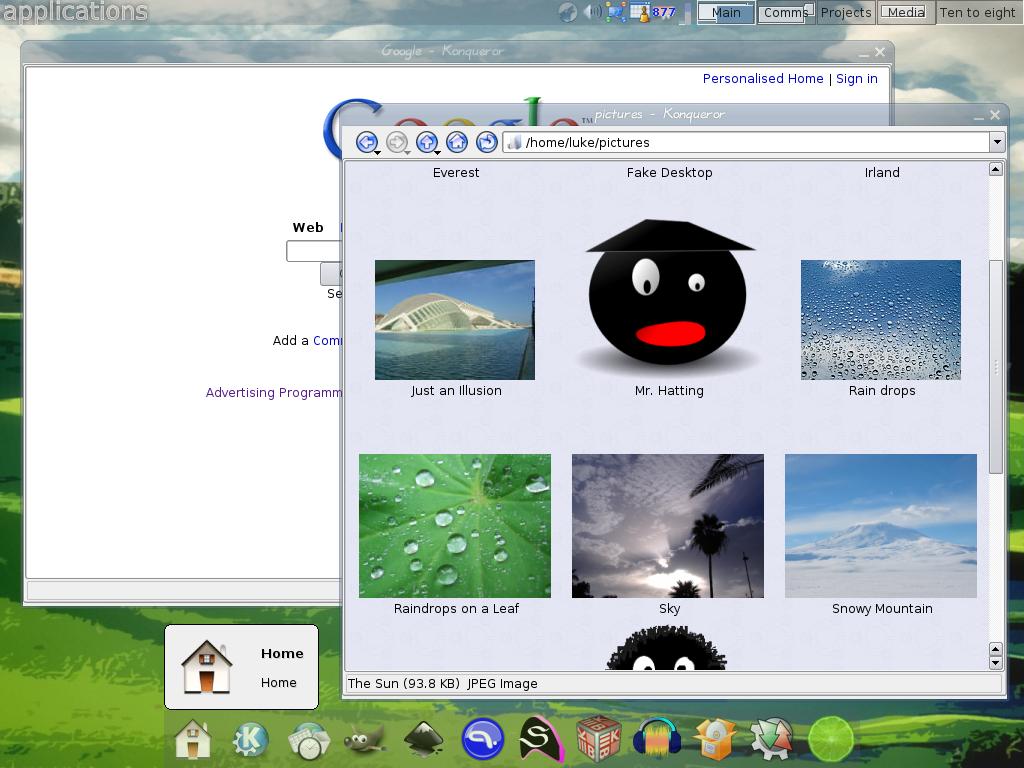This screenshot has width=1024, height=768.
Task: Open the calendar clock dock icon
Action: coord(309,741)
